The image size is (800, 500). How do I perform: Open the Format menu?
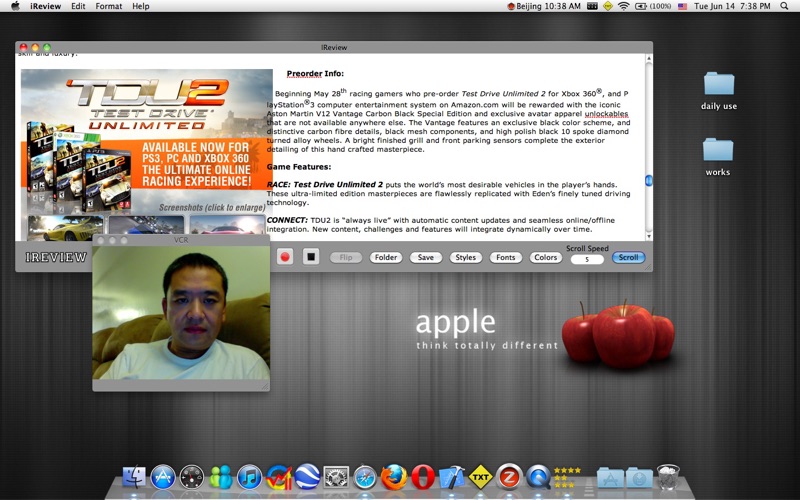[x=109, y=6]
